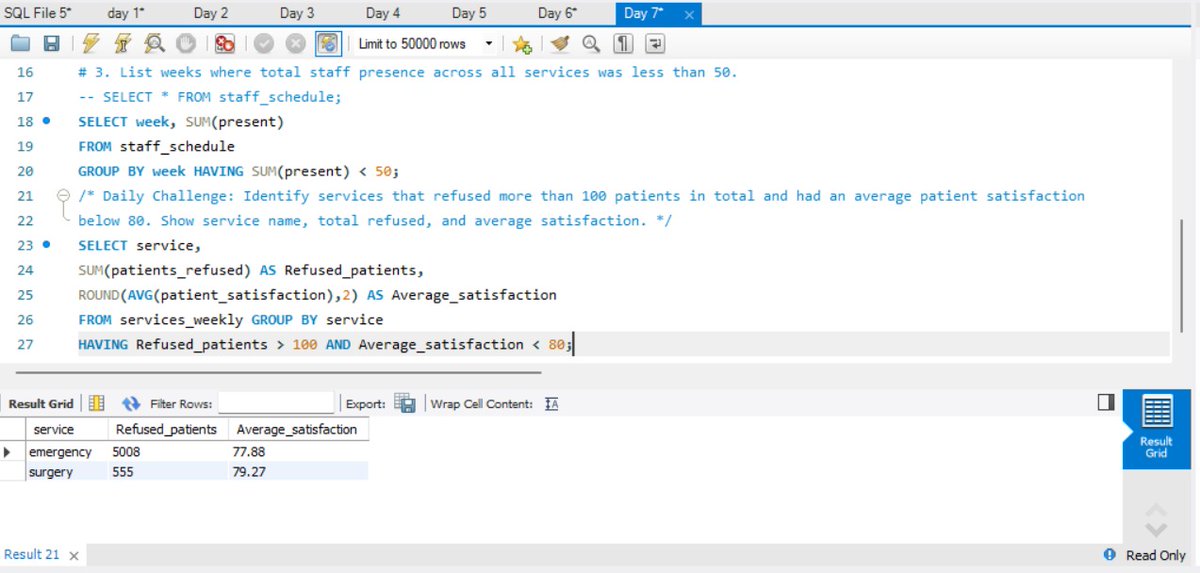Execute the query with the lightning bolt icon
This screenshot has height=573, width=1200.
point(92,44)
